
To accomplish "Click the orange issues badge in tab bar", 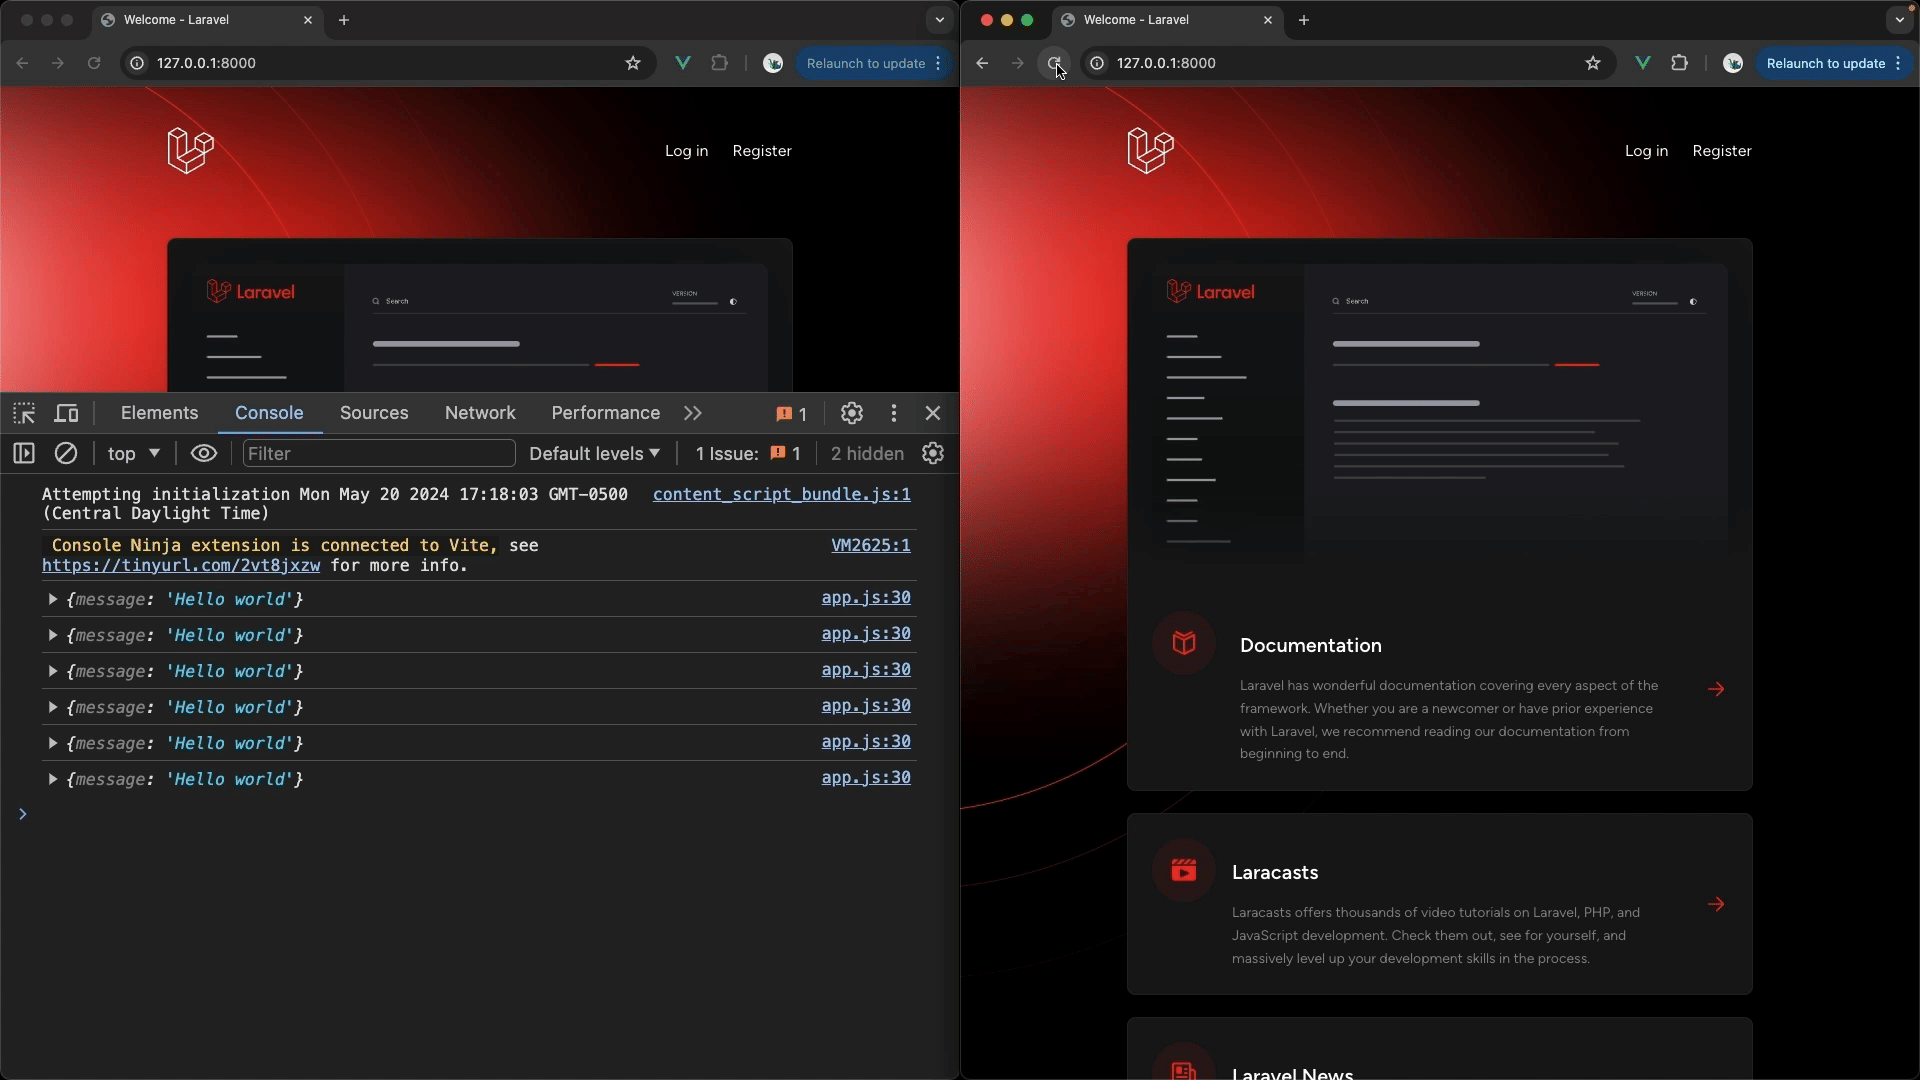I will [x=791, y=414].
